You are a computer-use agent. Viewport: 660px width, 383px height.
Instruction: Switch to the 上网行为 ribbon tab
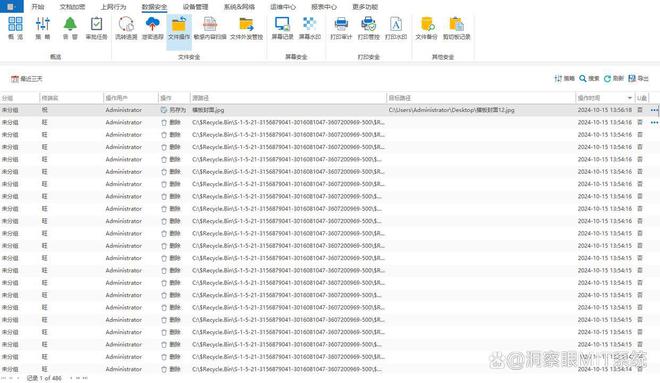(113, 7)
